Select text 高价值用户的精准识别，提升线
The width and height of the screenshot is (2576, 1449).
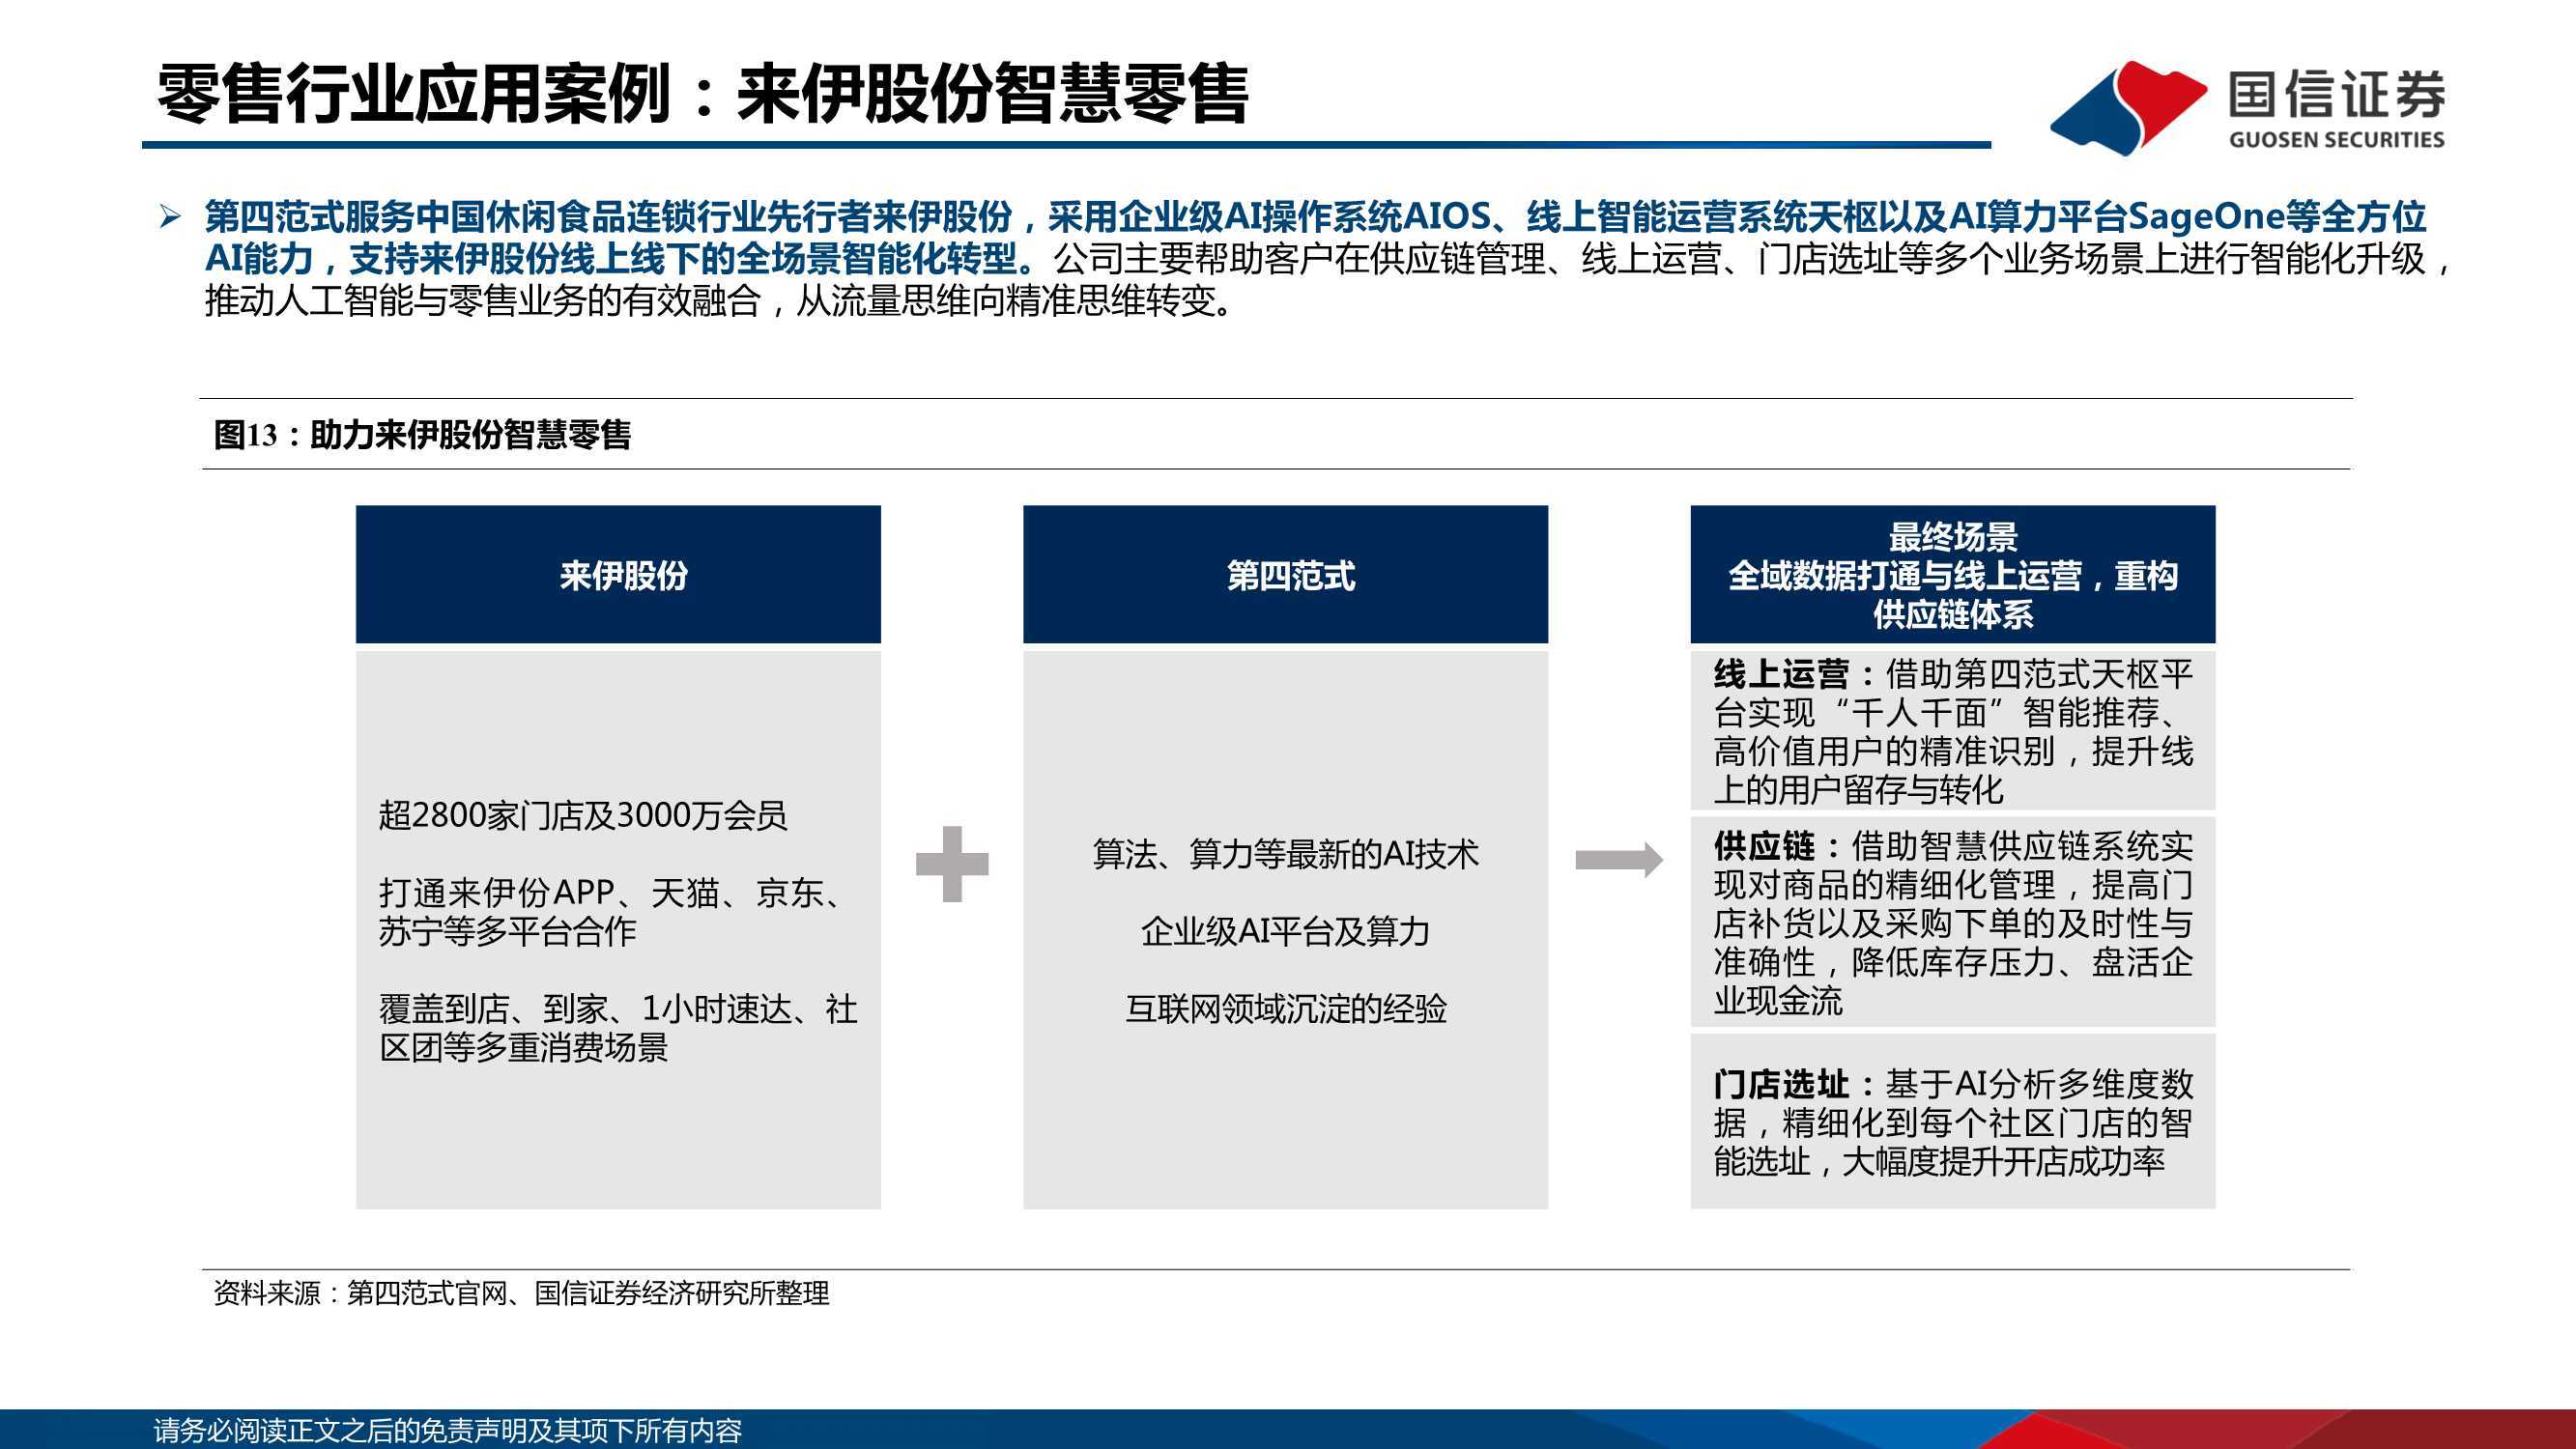pyautogui.click(x=1953, y=751)
